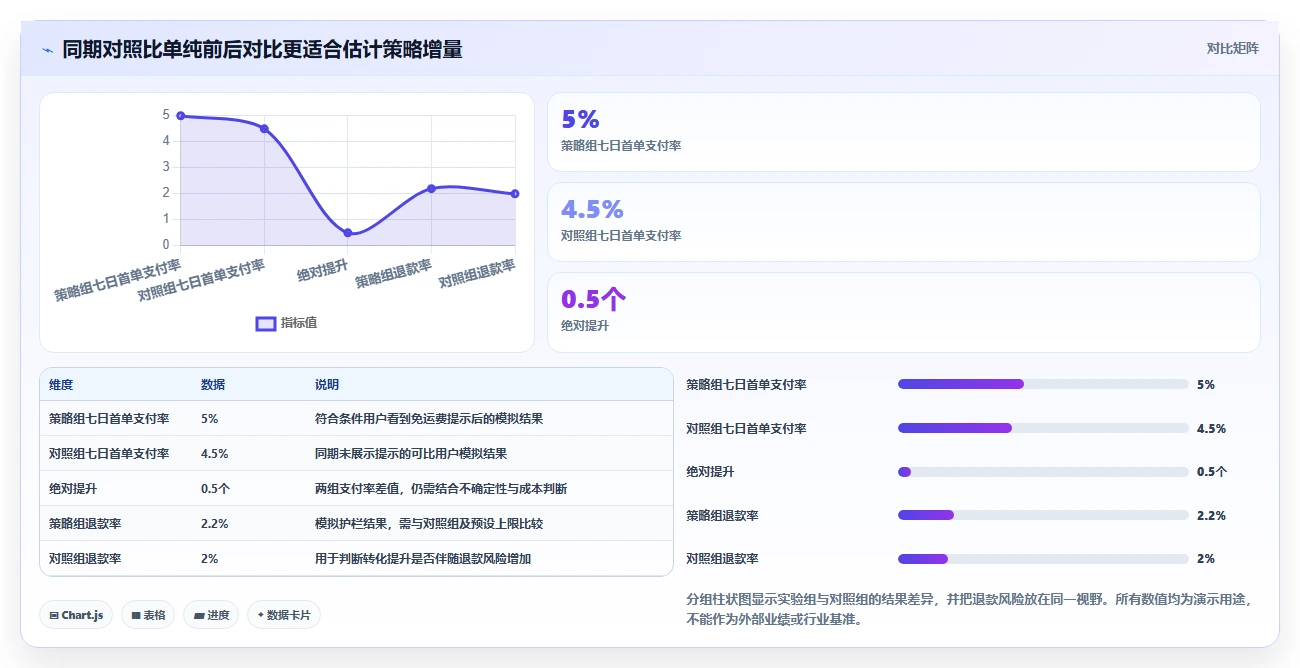Click the progress bar for 策略组退款率
This screenshot has height=668, width=1300.
click(1043, 515)
